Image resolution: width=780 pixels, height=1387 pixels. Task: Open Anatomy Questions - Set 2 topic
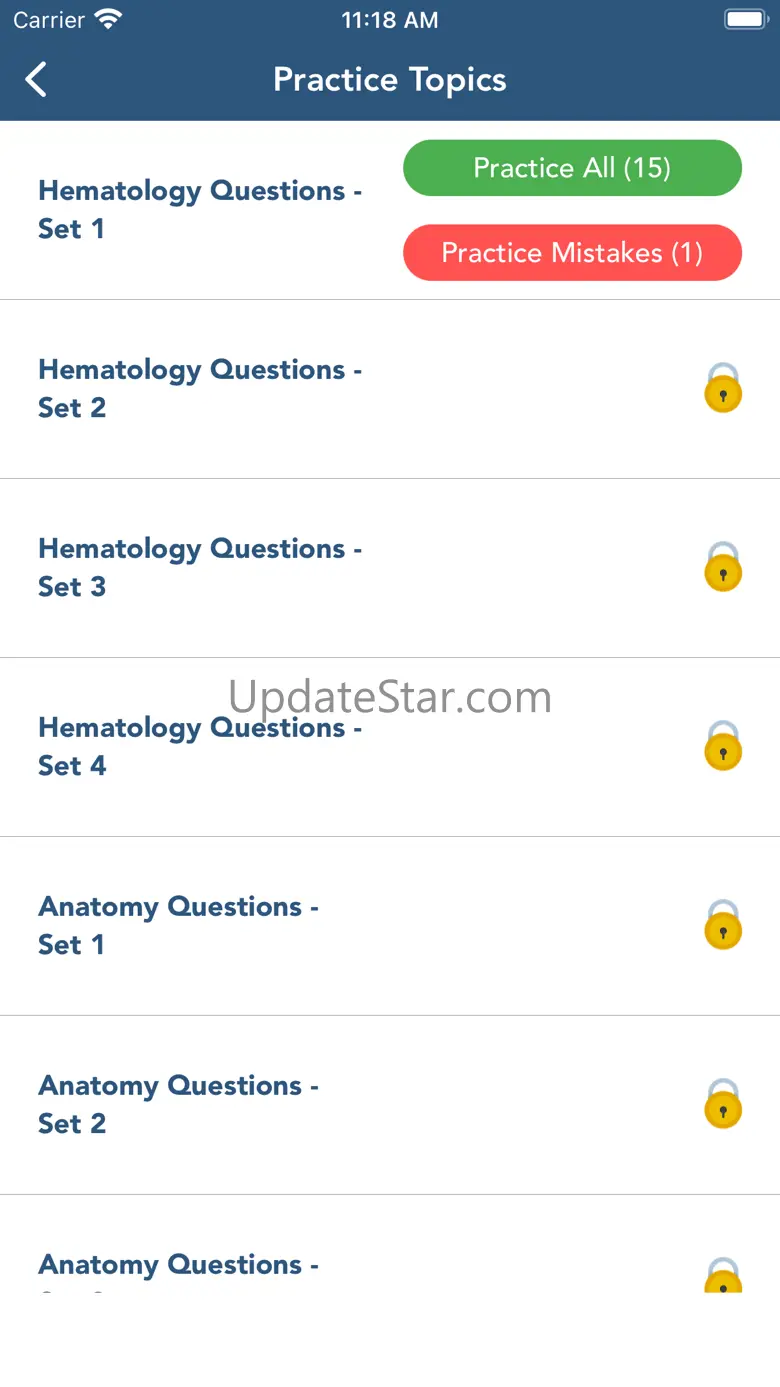coord(178,1104)
